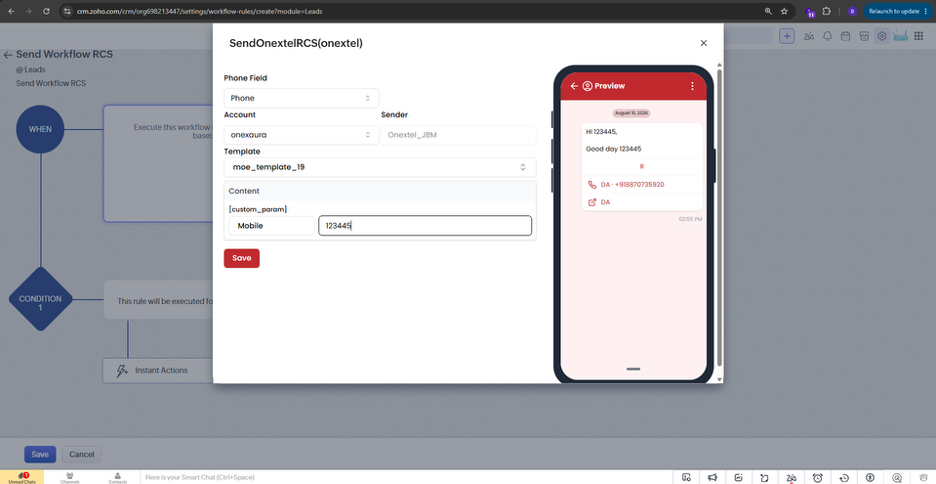Open the Zia assistant icon in CRM header
This screenshot has width=936, height=484.
click(x=809, y=36)
